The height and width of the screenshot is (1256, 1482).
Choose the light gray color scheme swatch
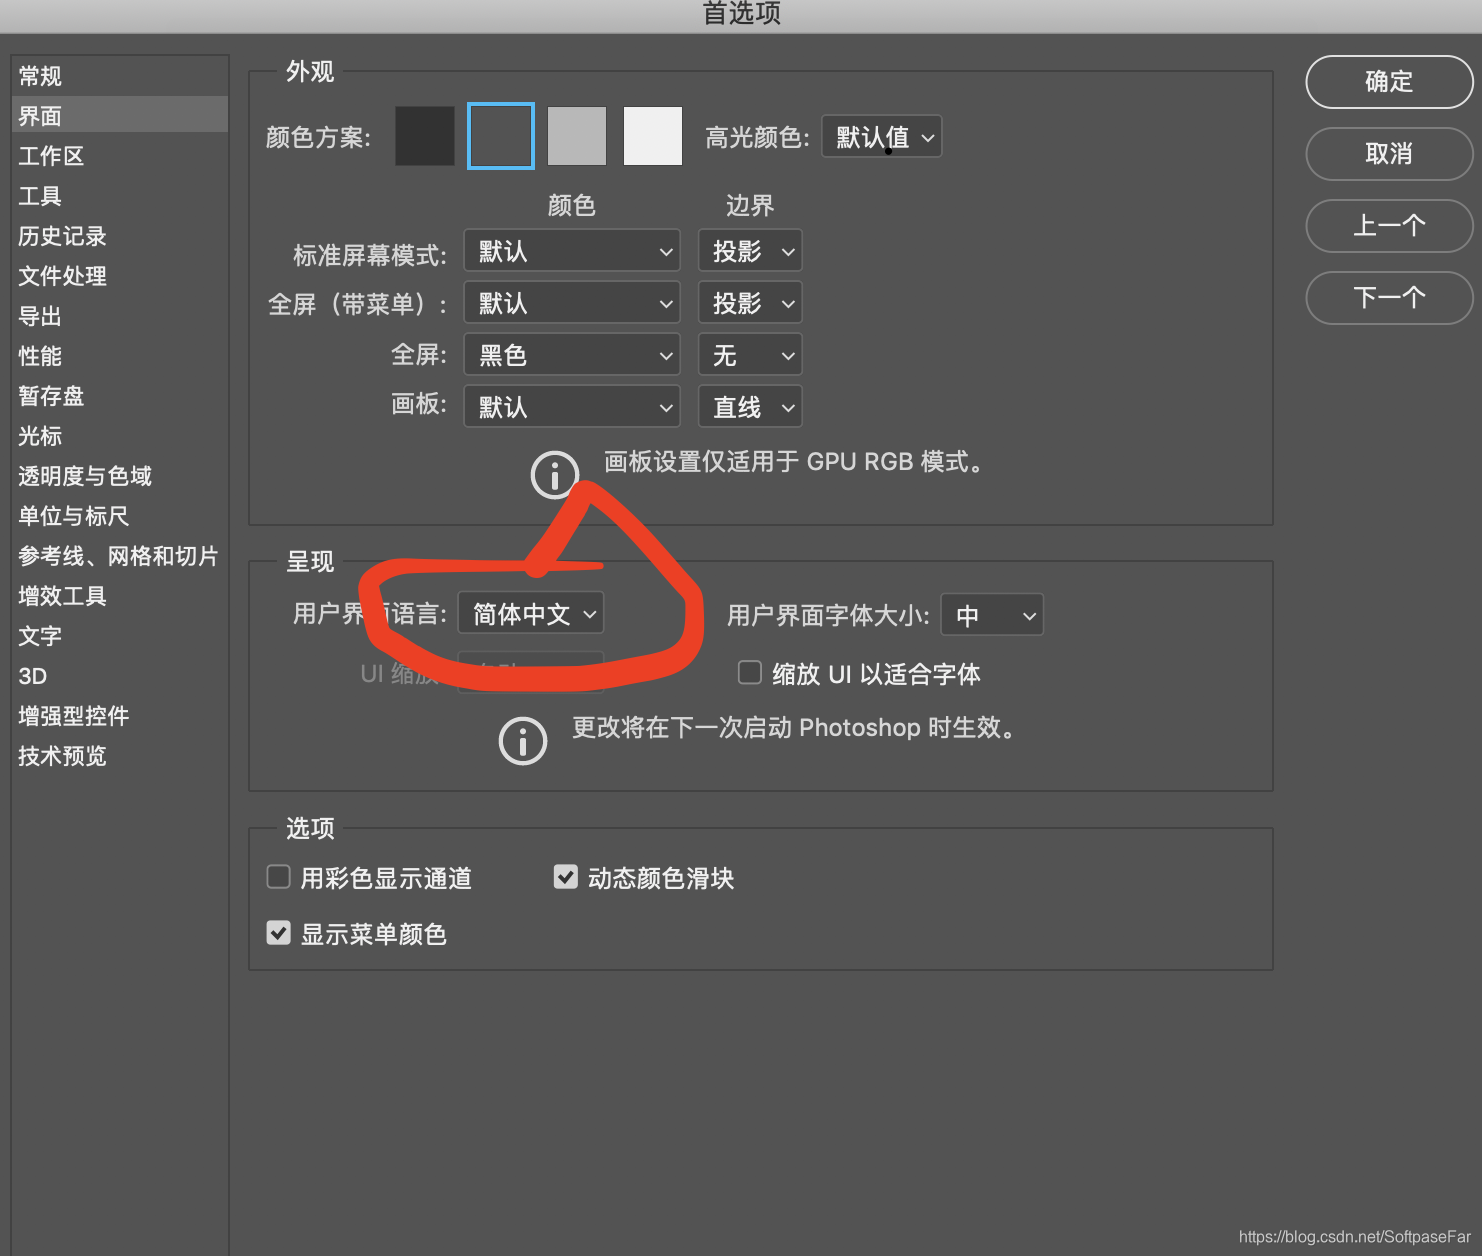click(x=577, y=136)
